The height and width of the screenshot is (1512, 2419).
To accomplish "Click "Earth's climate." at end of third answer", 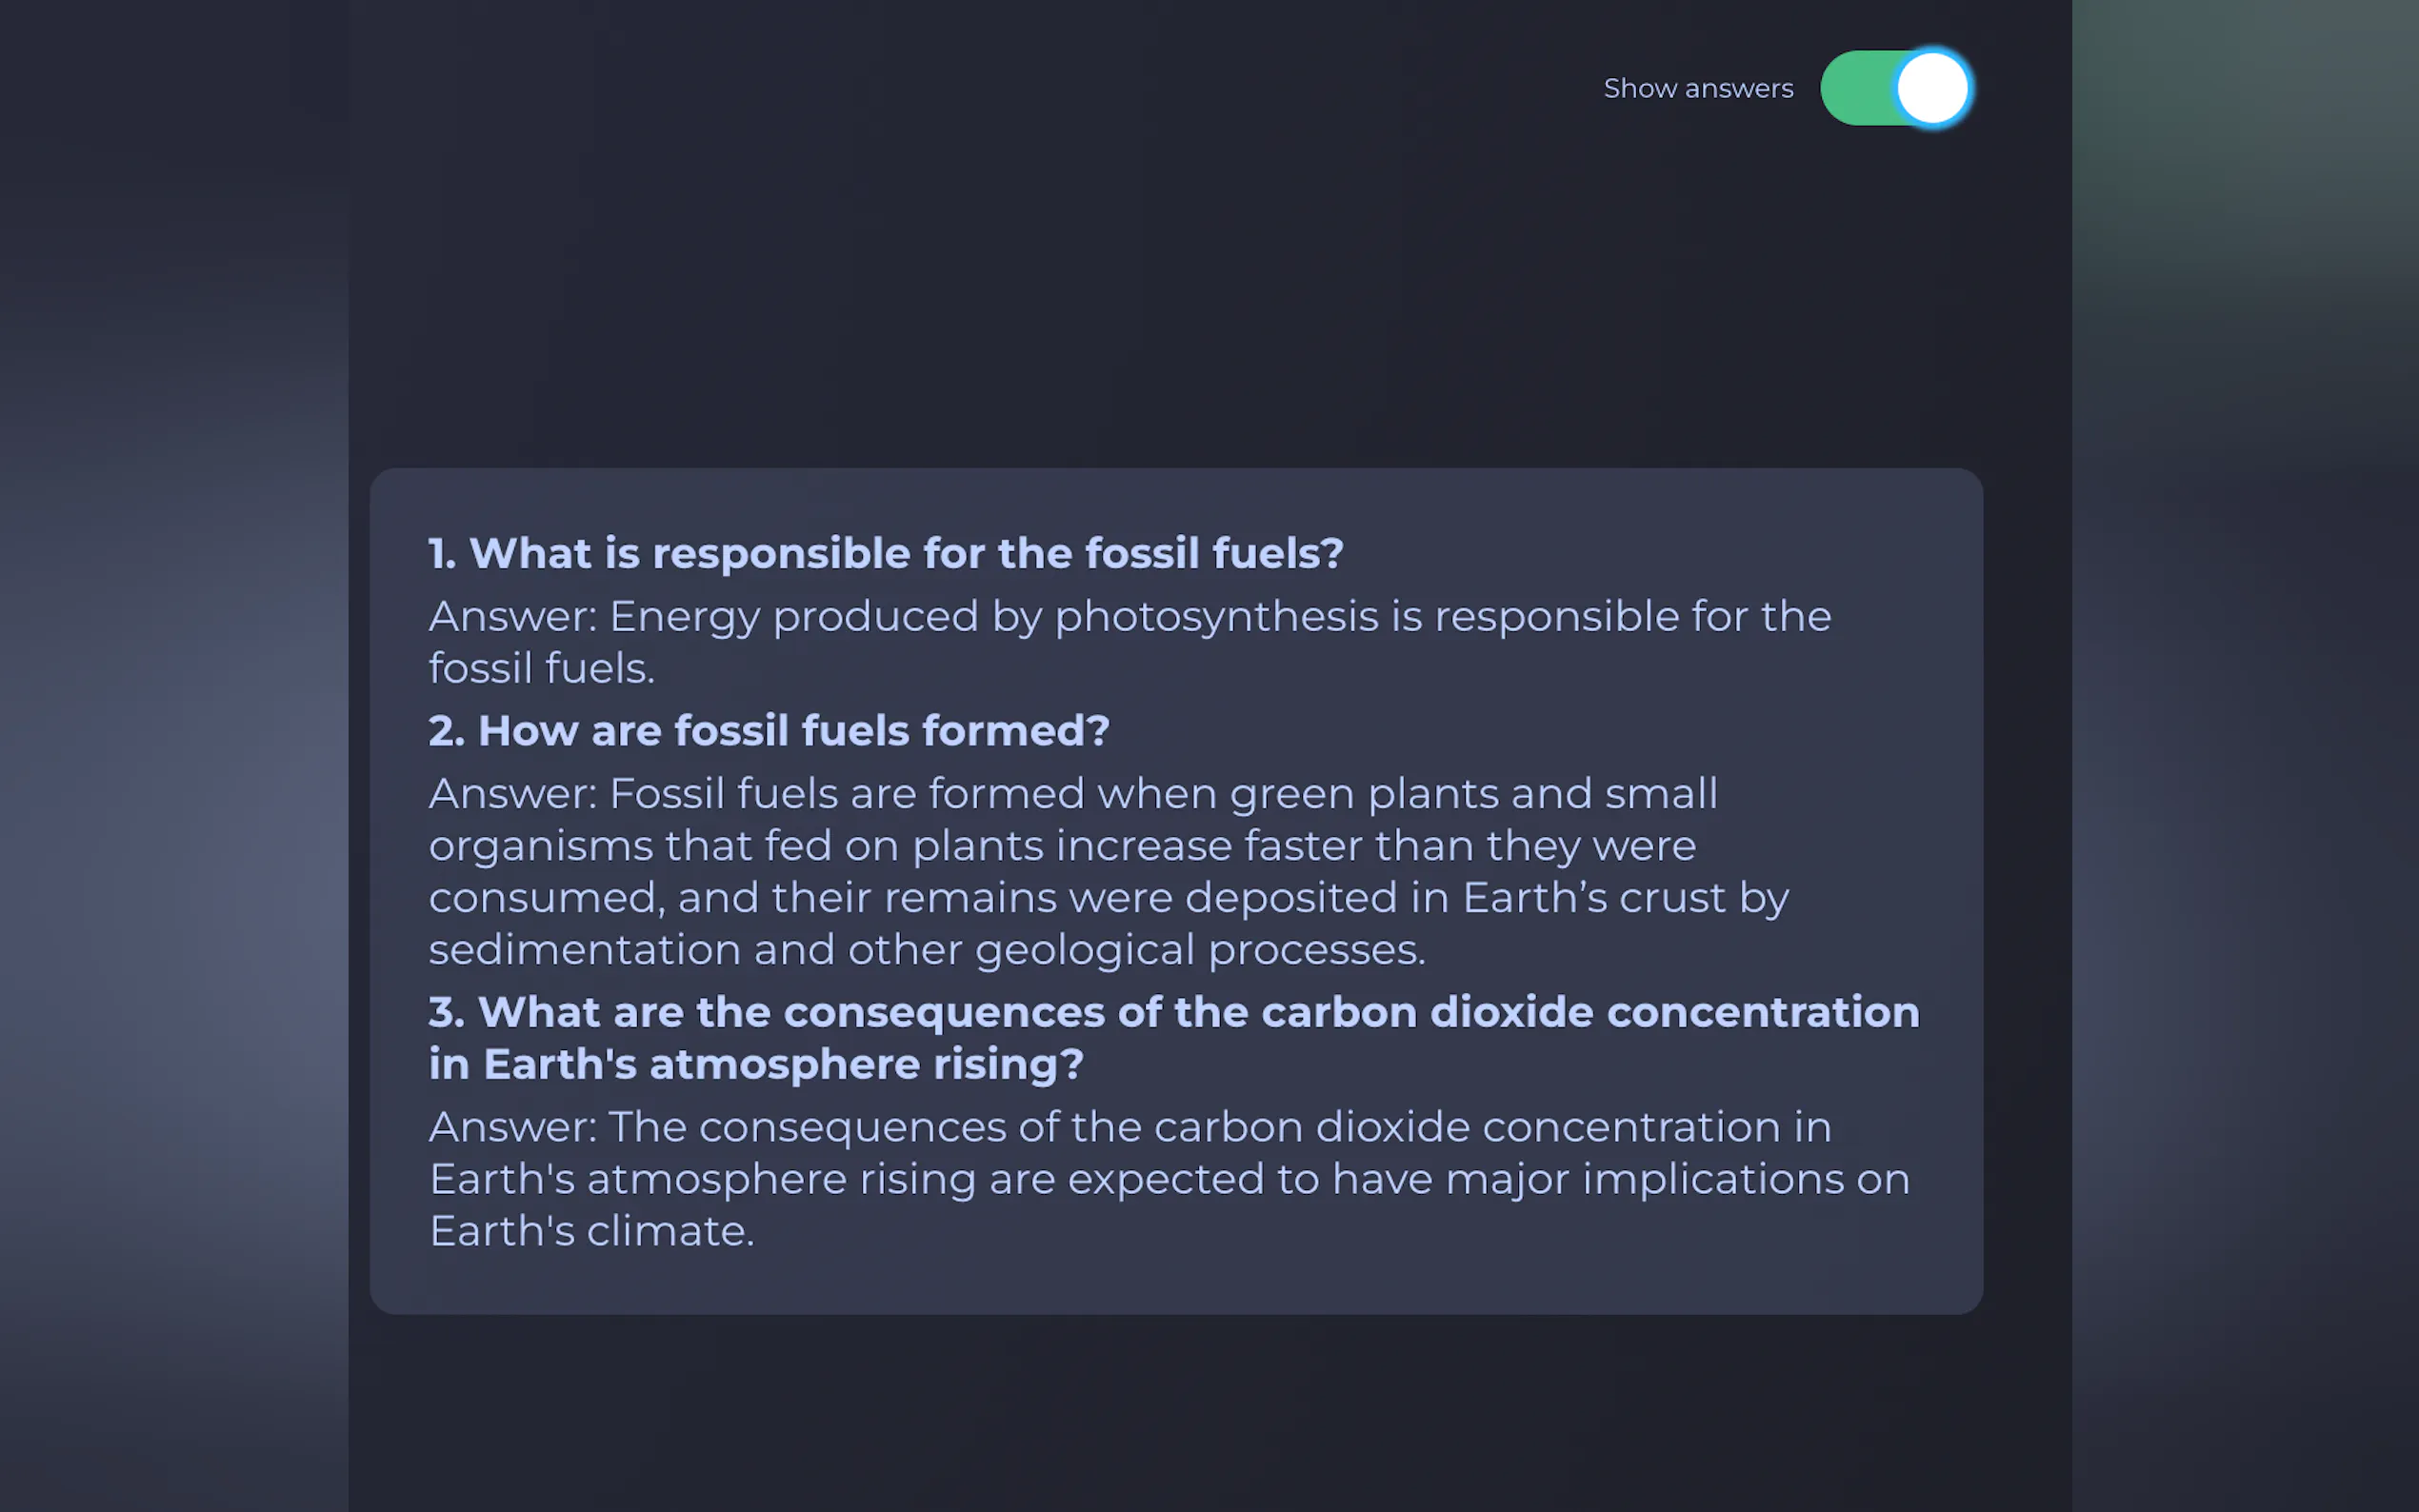I will click(591, 1230).
